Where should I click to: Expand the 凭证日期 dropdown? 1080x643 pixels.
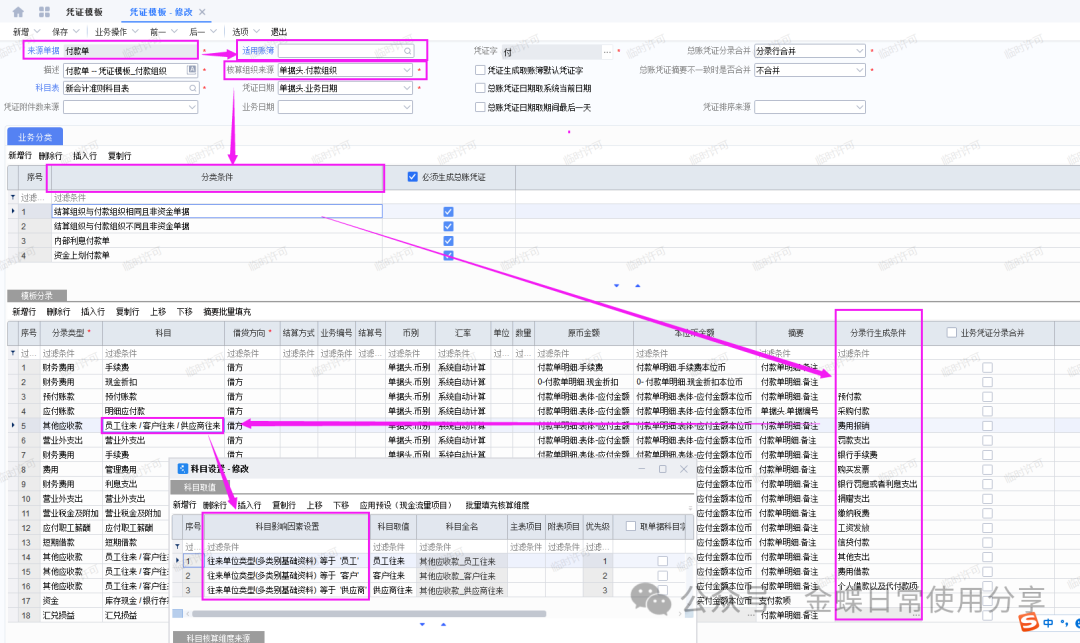pos(406,88)
